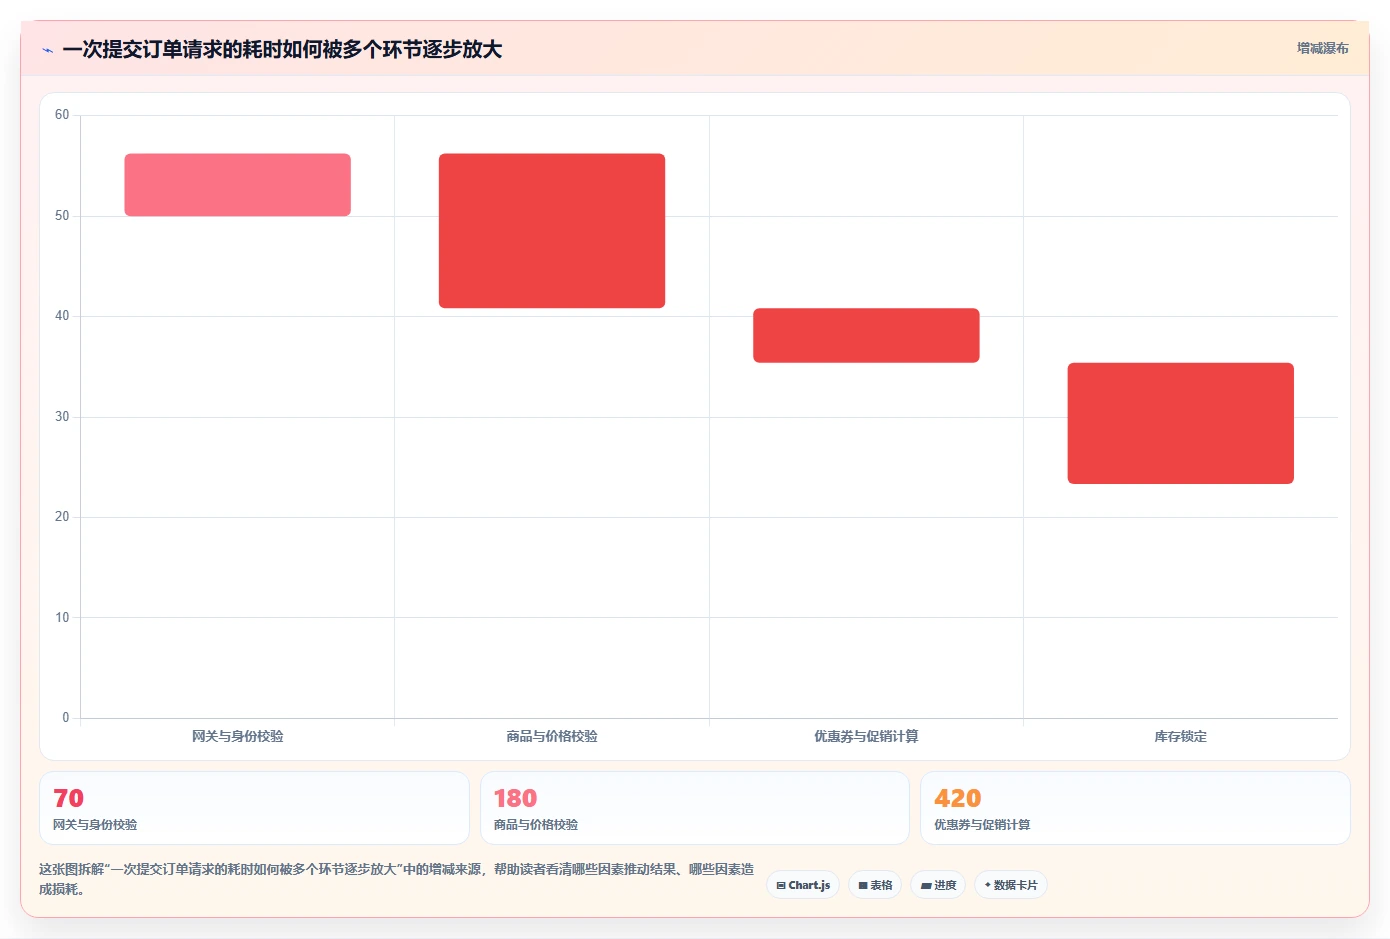
Task: Click the axis label 优惠券与促销计算
Action: [x=866, y=736]
